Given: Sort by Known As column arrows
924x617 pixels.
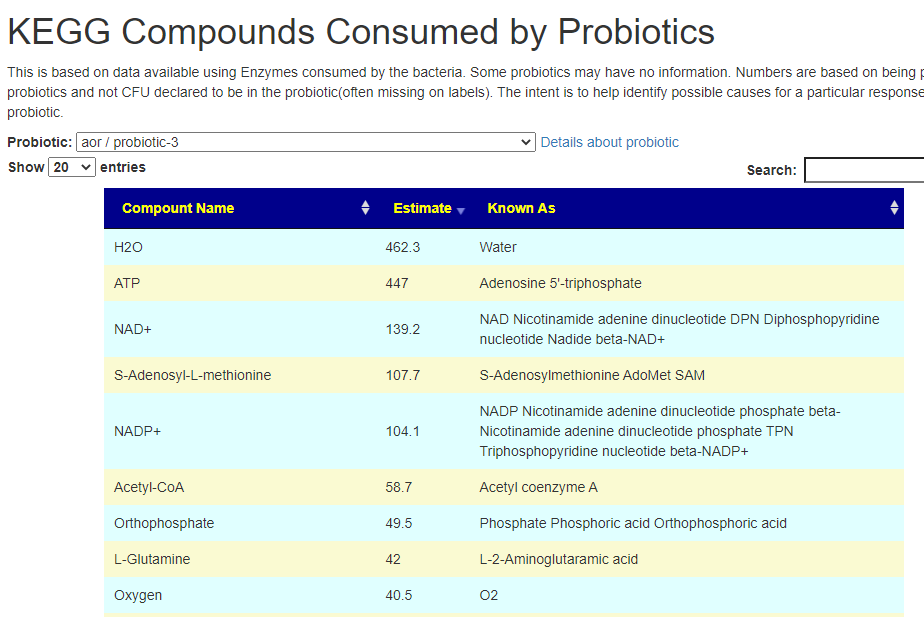Looking at the screenshot, I should pos(894,207).
